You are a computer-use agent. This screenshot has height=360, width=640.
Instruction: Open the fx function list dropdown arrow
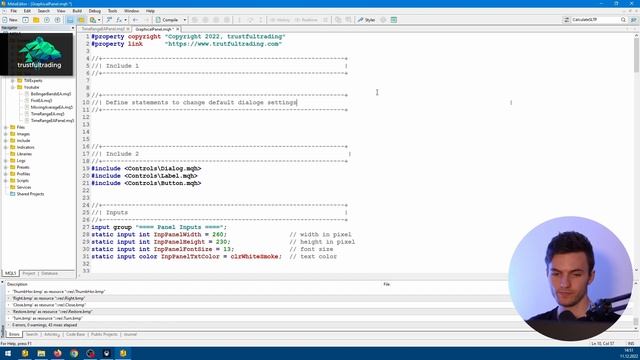[125, 20]
